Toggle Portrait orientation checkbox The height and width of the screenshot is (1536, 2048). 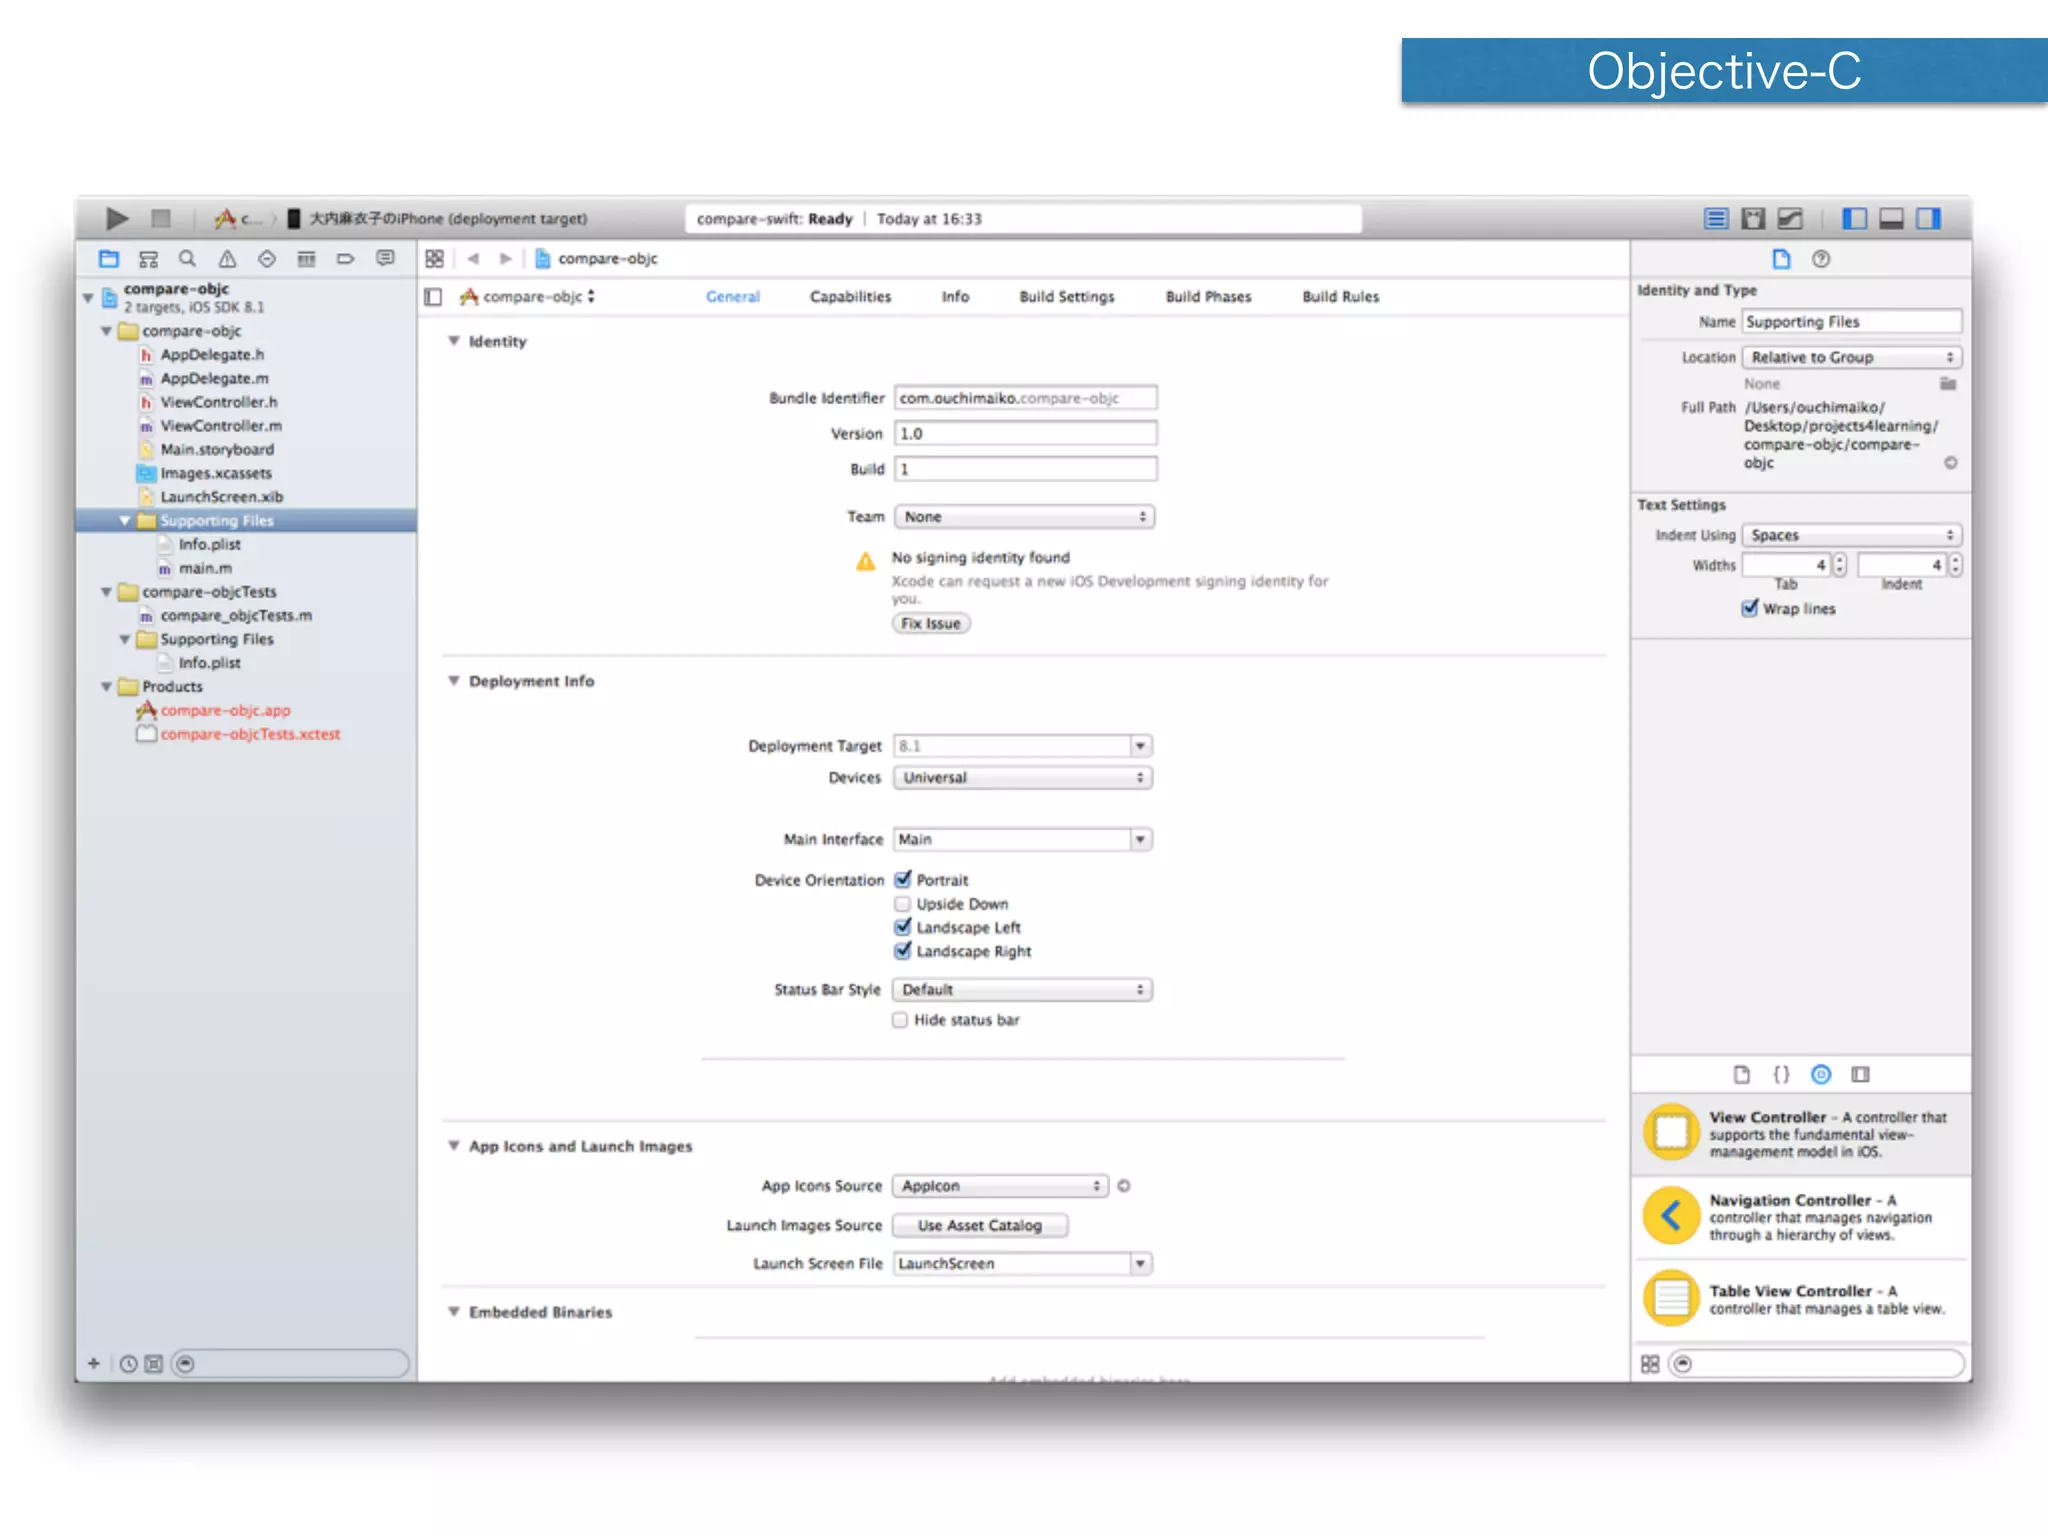(x=903, y=879)
